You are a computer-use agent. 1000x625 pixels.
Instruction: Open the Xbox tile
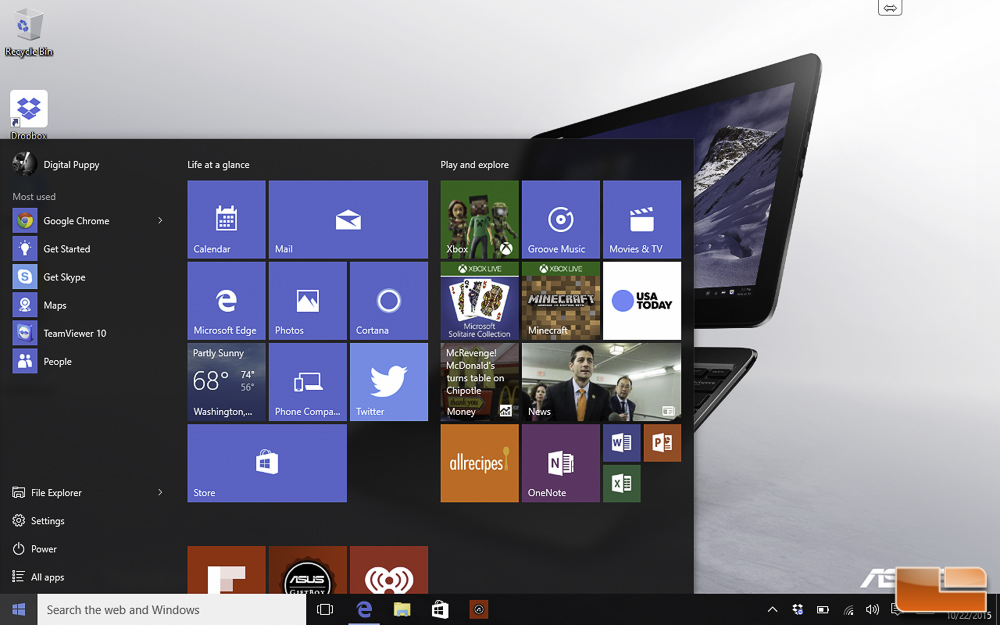click(x=480, y=219)
